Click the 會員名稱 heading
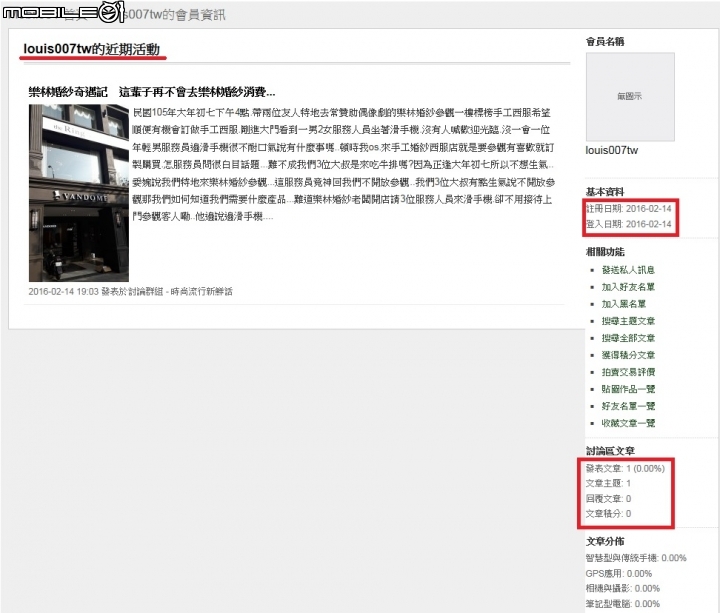 click(x=604, y=42)
